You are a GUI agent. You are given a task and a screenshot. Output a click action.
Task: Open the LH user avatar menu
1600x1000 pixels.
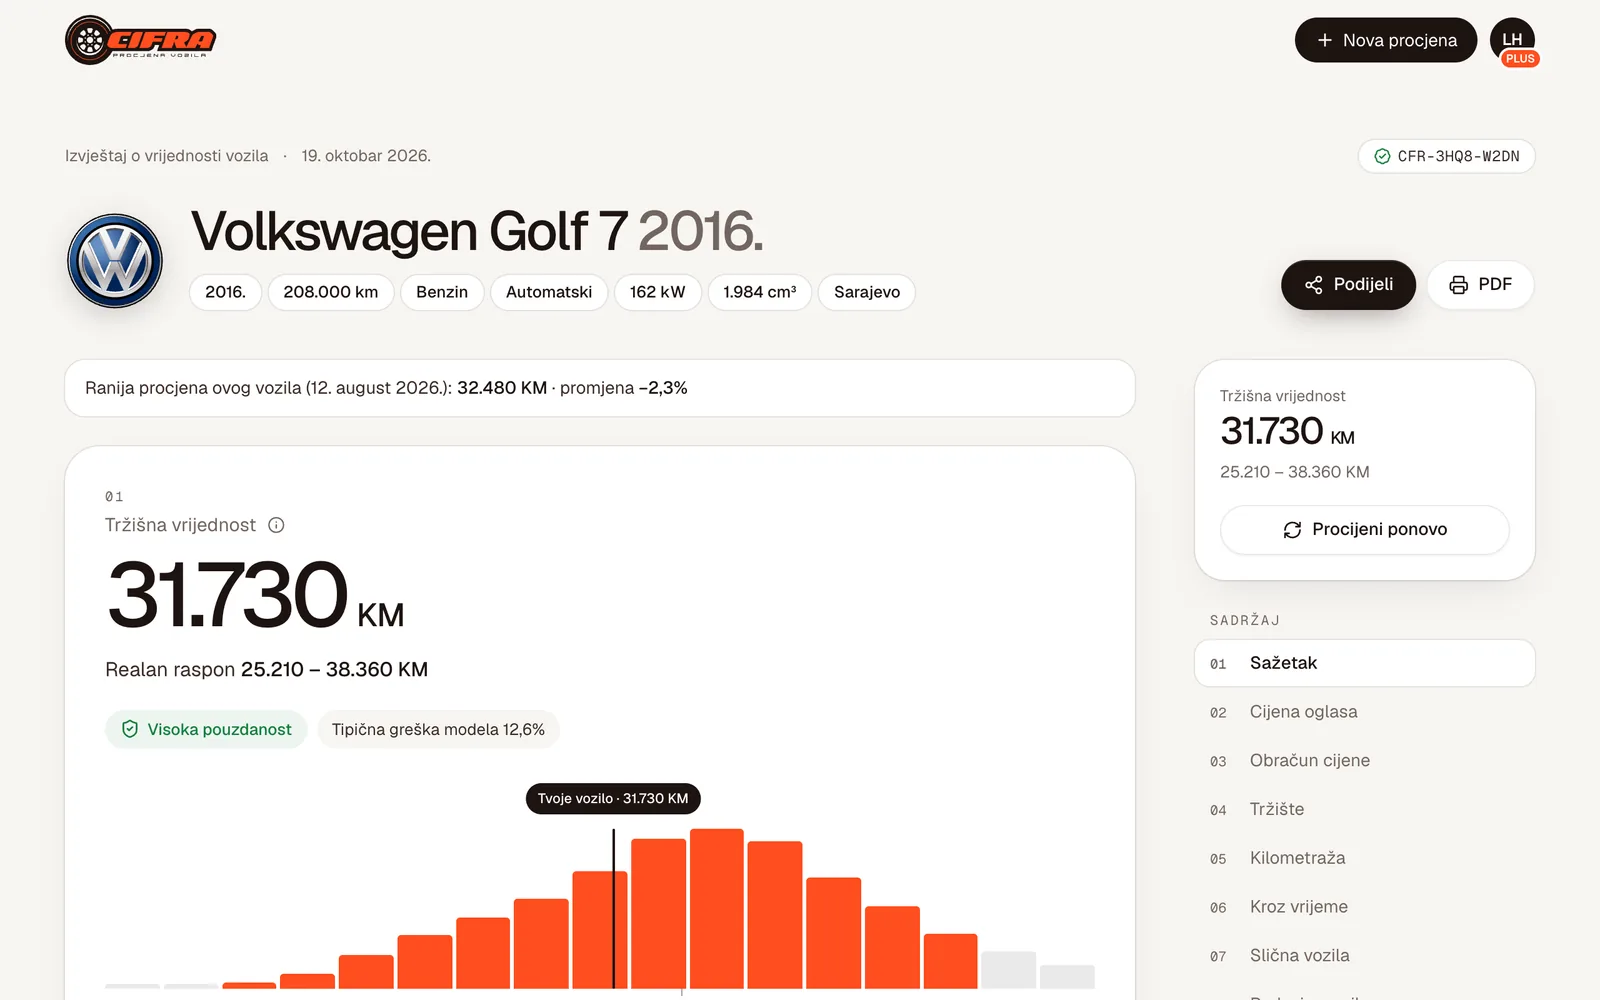coord(1512,40)
